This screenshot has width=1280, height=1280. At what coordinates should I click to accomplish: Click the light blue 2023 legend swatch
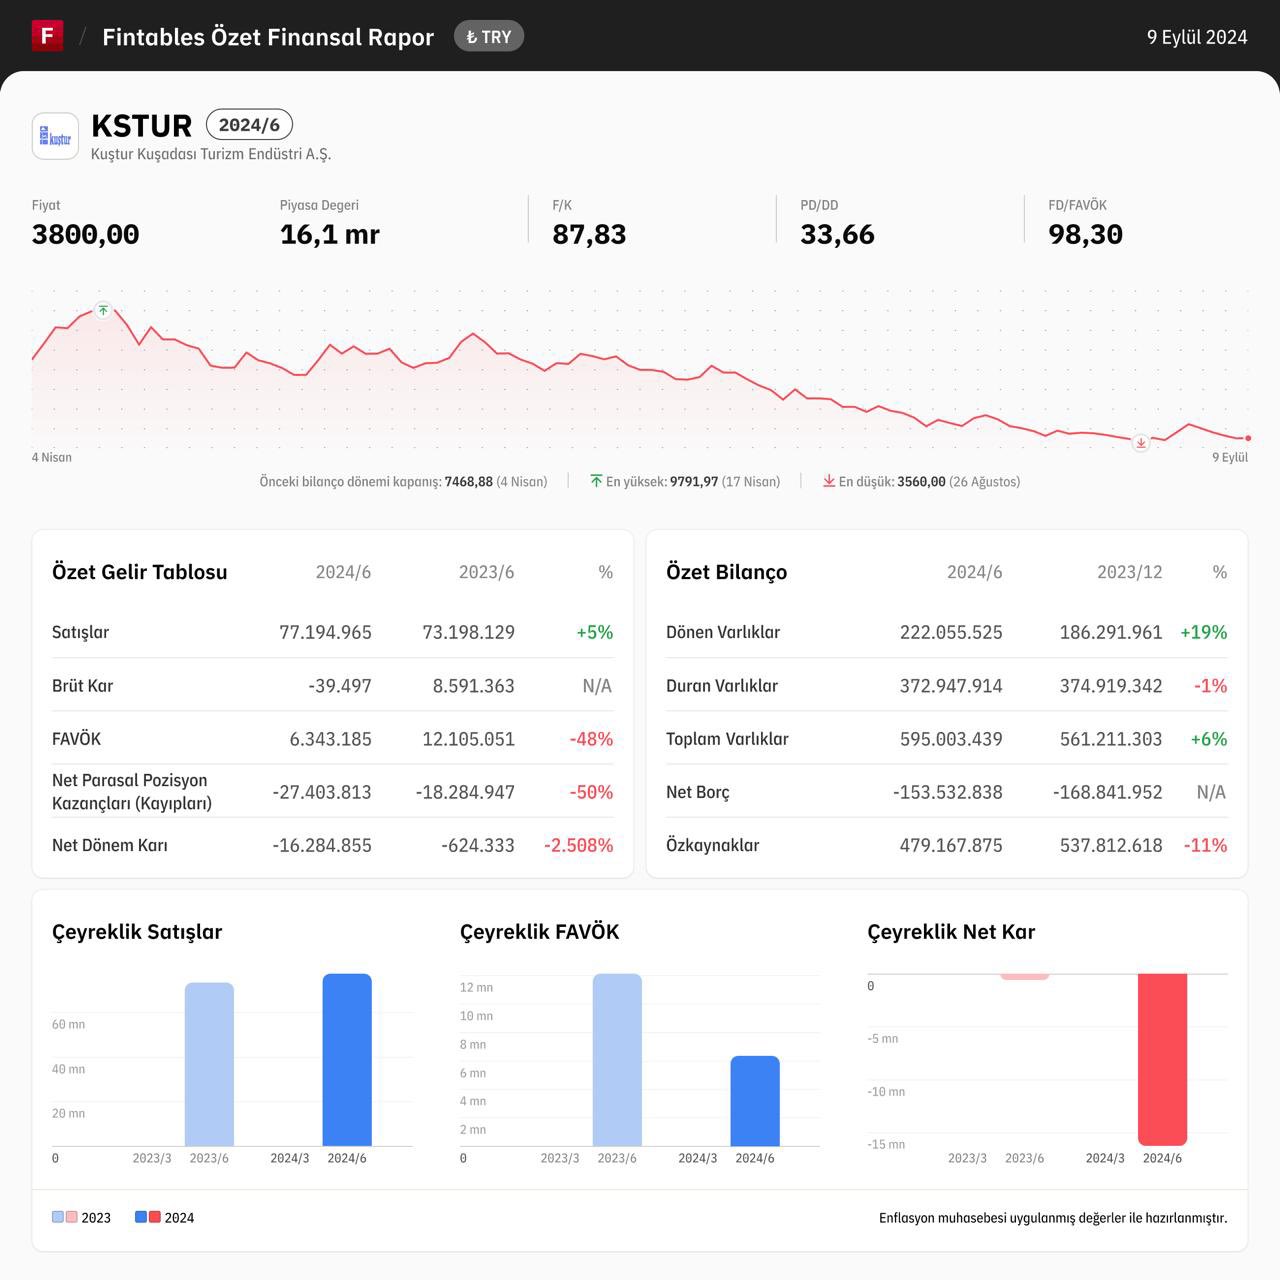(58, 1217)
